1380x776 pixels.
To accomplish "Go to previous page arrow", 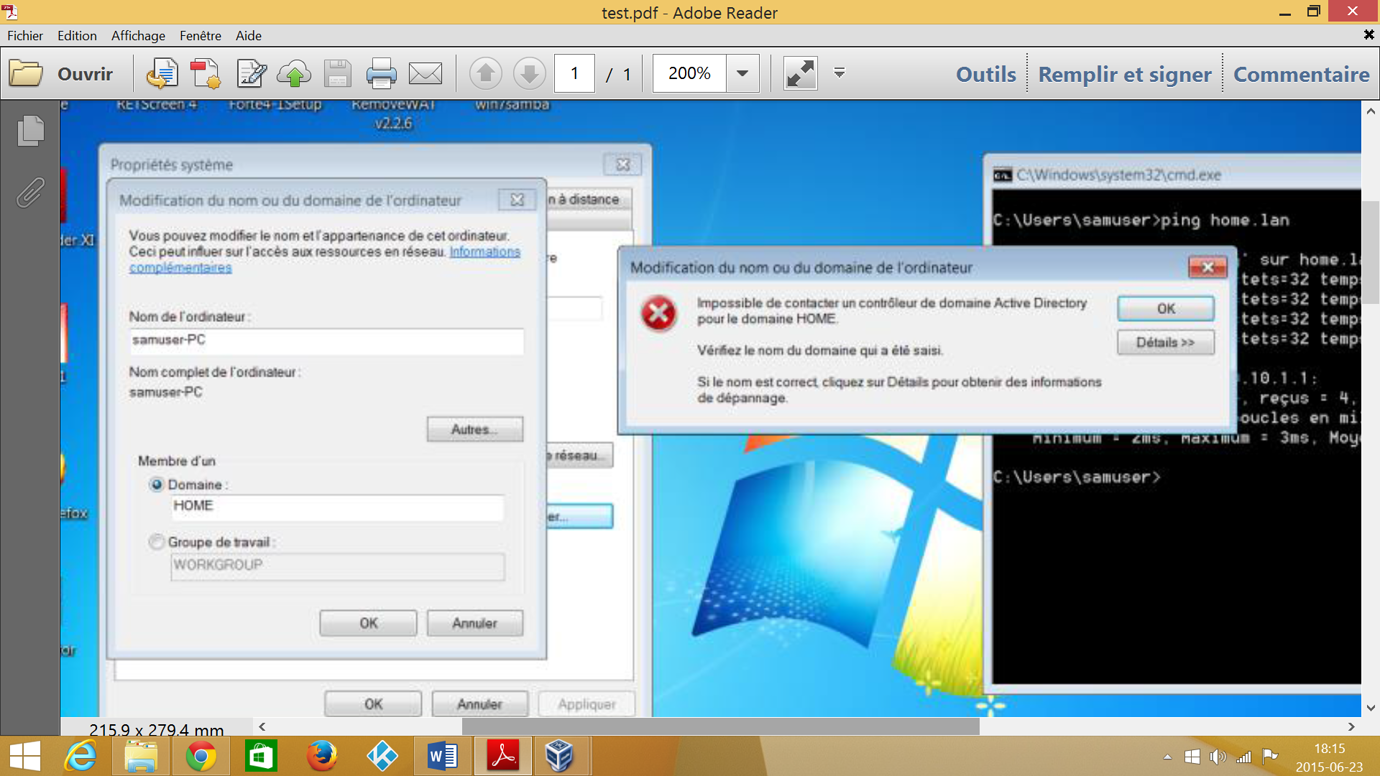I will click(x=486, y=74).
